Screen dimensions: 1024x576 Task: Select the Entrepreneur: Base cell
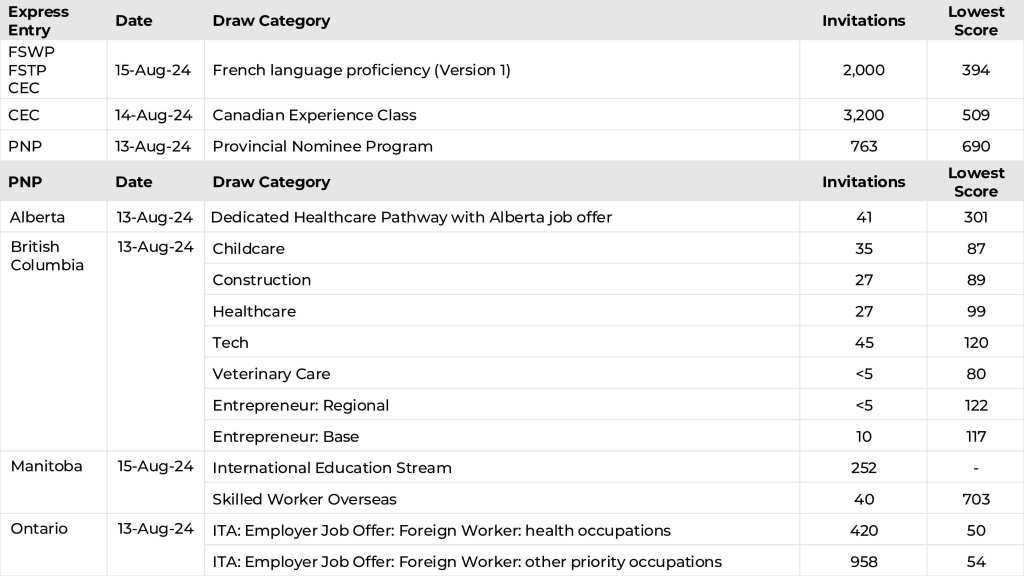click(285, 436)
